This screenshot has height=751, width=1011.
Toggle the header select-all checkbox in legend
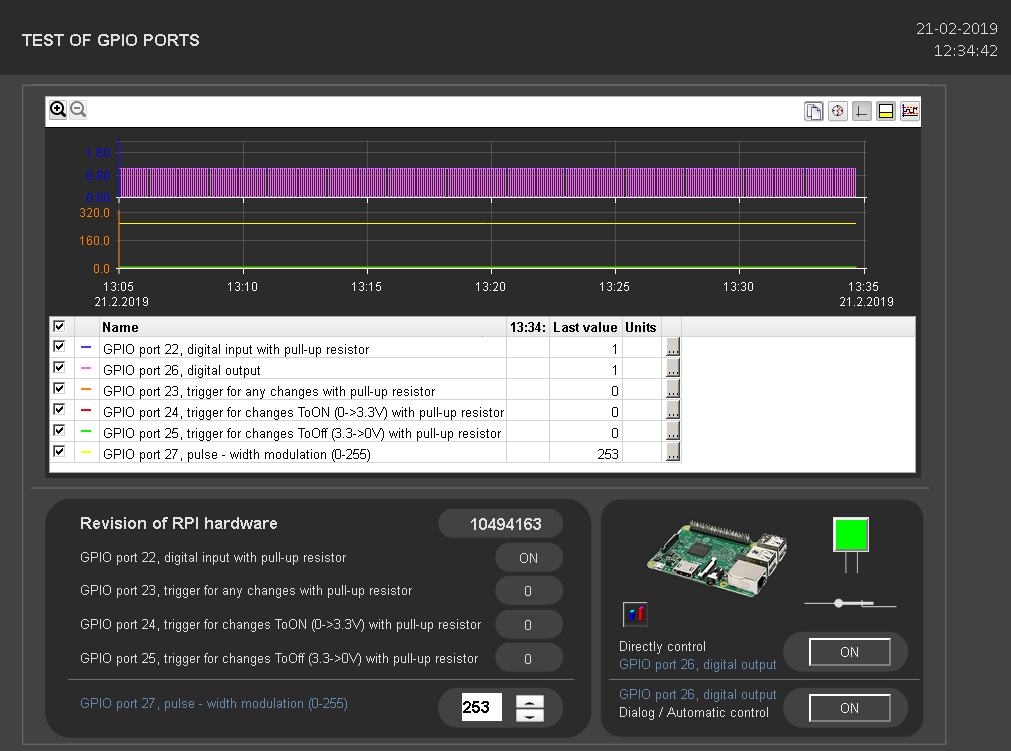pyautogui.click(x=59, y=326)
